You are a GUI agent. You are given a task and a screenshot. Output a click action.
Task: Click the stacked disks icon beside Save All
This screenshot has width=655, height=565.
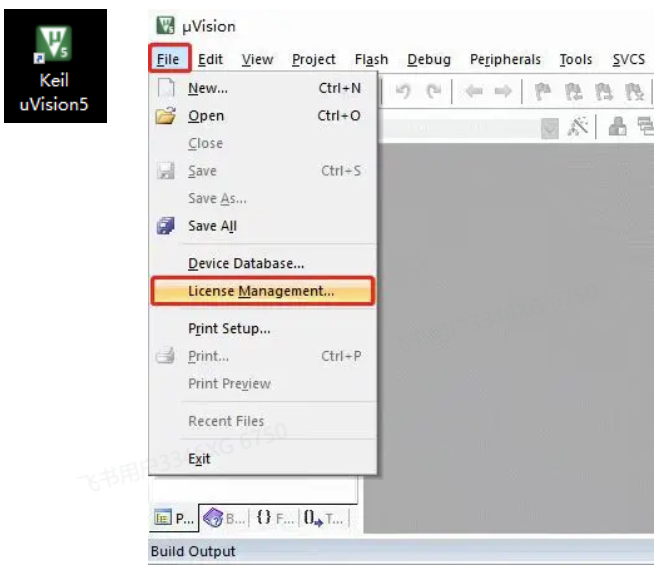coord(166,226)
